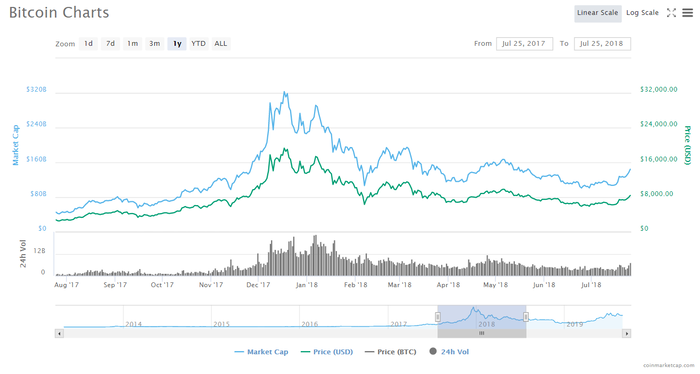Set zoom to YTD
The image size is (700, 374).
click(x=199, y=44)
